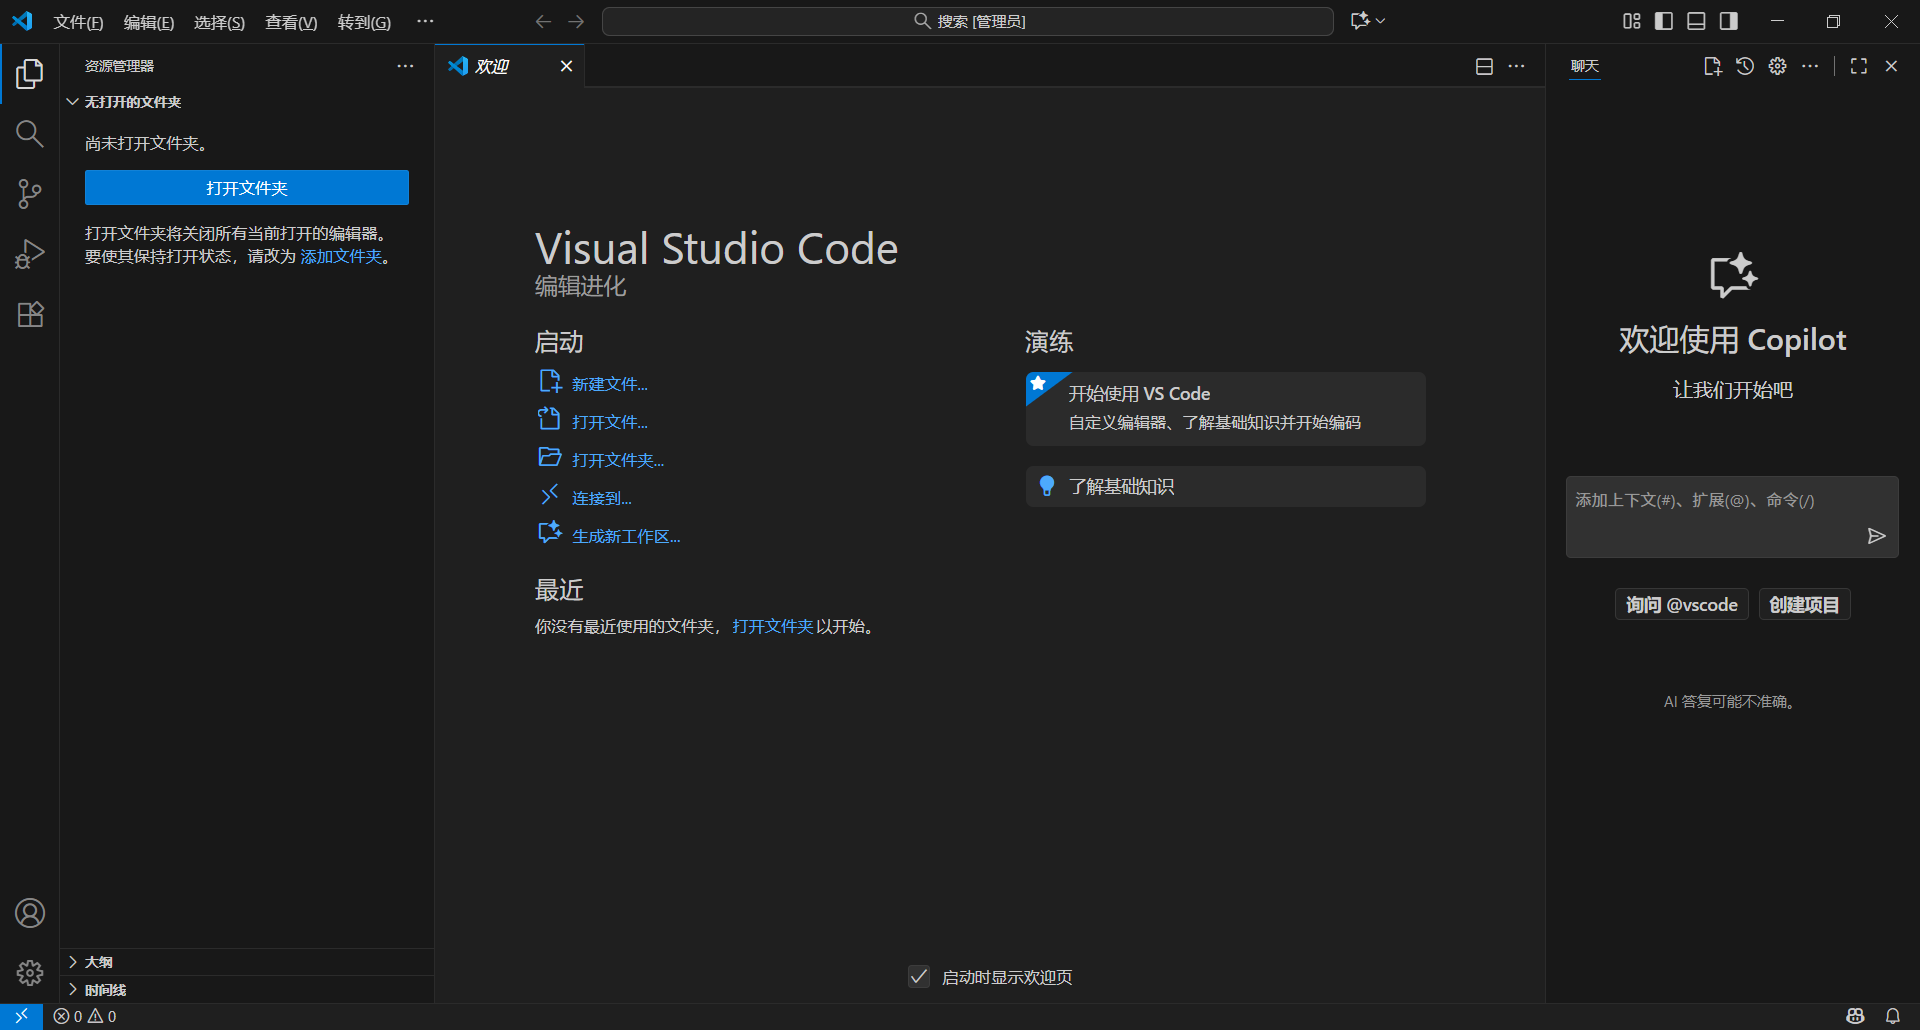Send the chat message
Viewport: 1920px width, 1030px height.
[x=1876, y=536]
